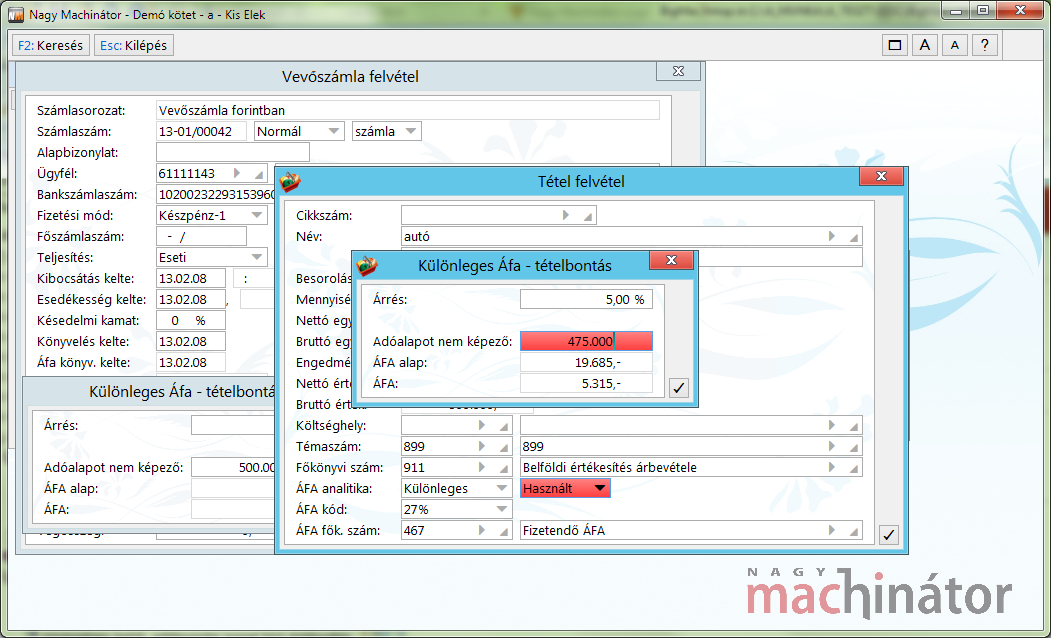This screenshot has width=1051, height=638.
Task: Click the Név field corner triangle icon
Action: pos(853,237)
